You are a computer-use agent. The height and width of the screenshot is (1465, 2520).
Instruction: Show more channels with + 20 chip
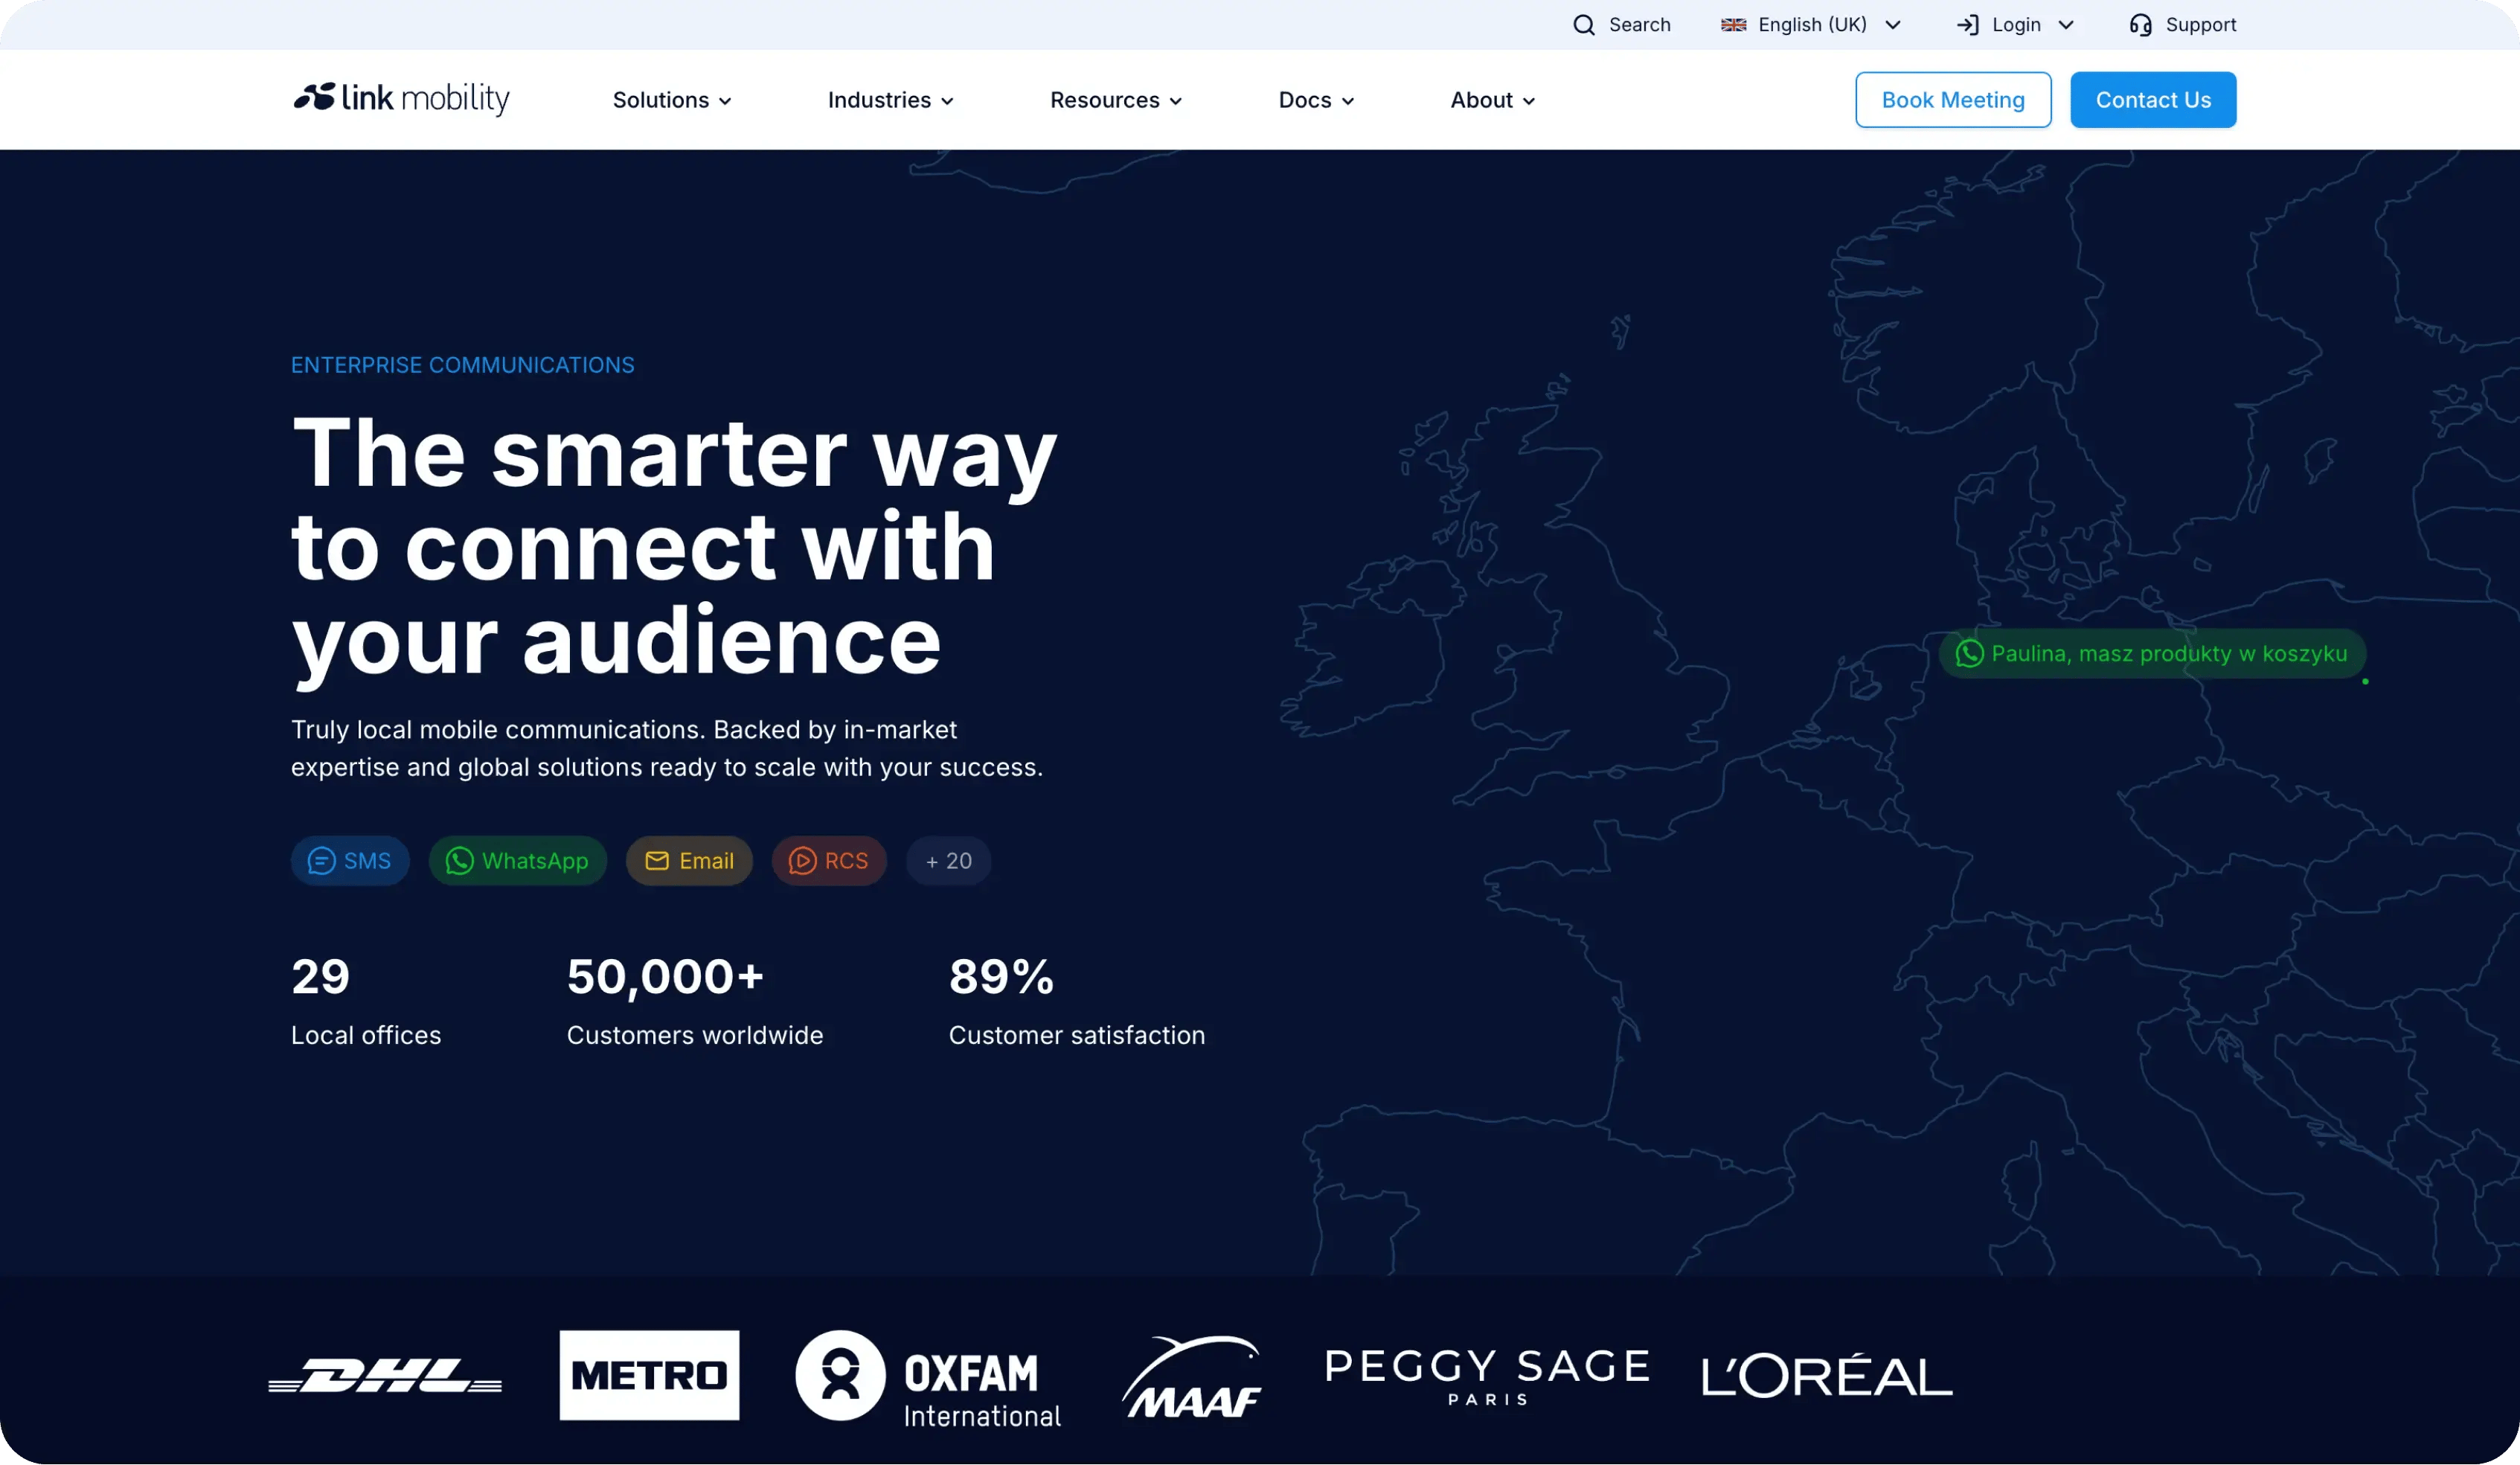click(x=948, y=861)
